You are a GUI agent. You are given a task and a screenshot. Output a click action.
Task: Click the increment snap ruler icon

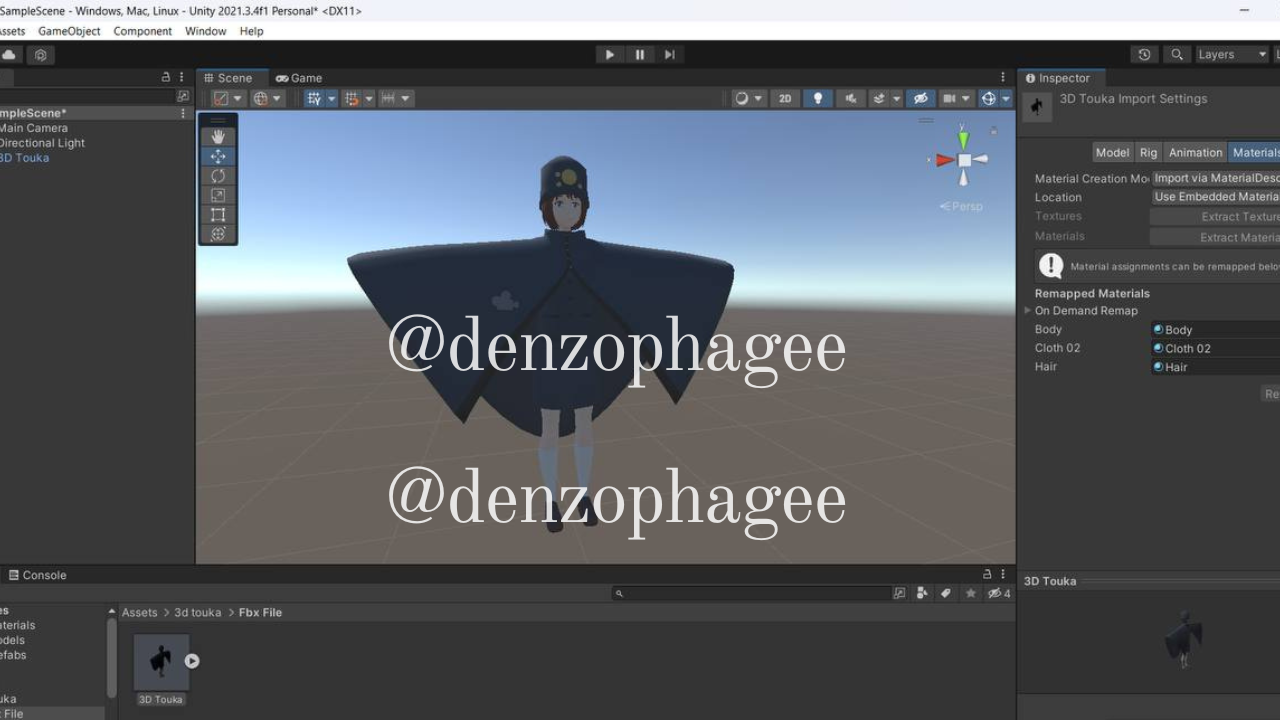389,98
